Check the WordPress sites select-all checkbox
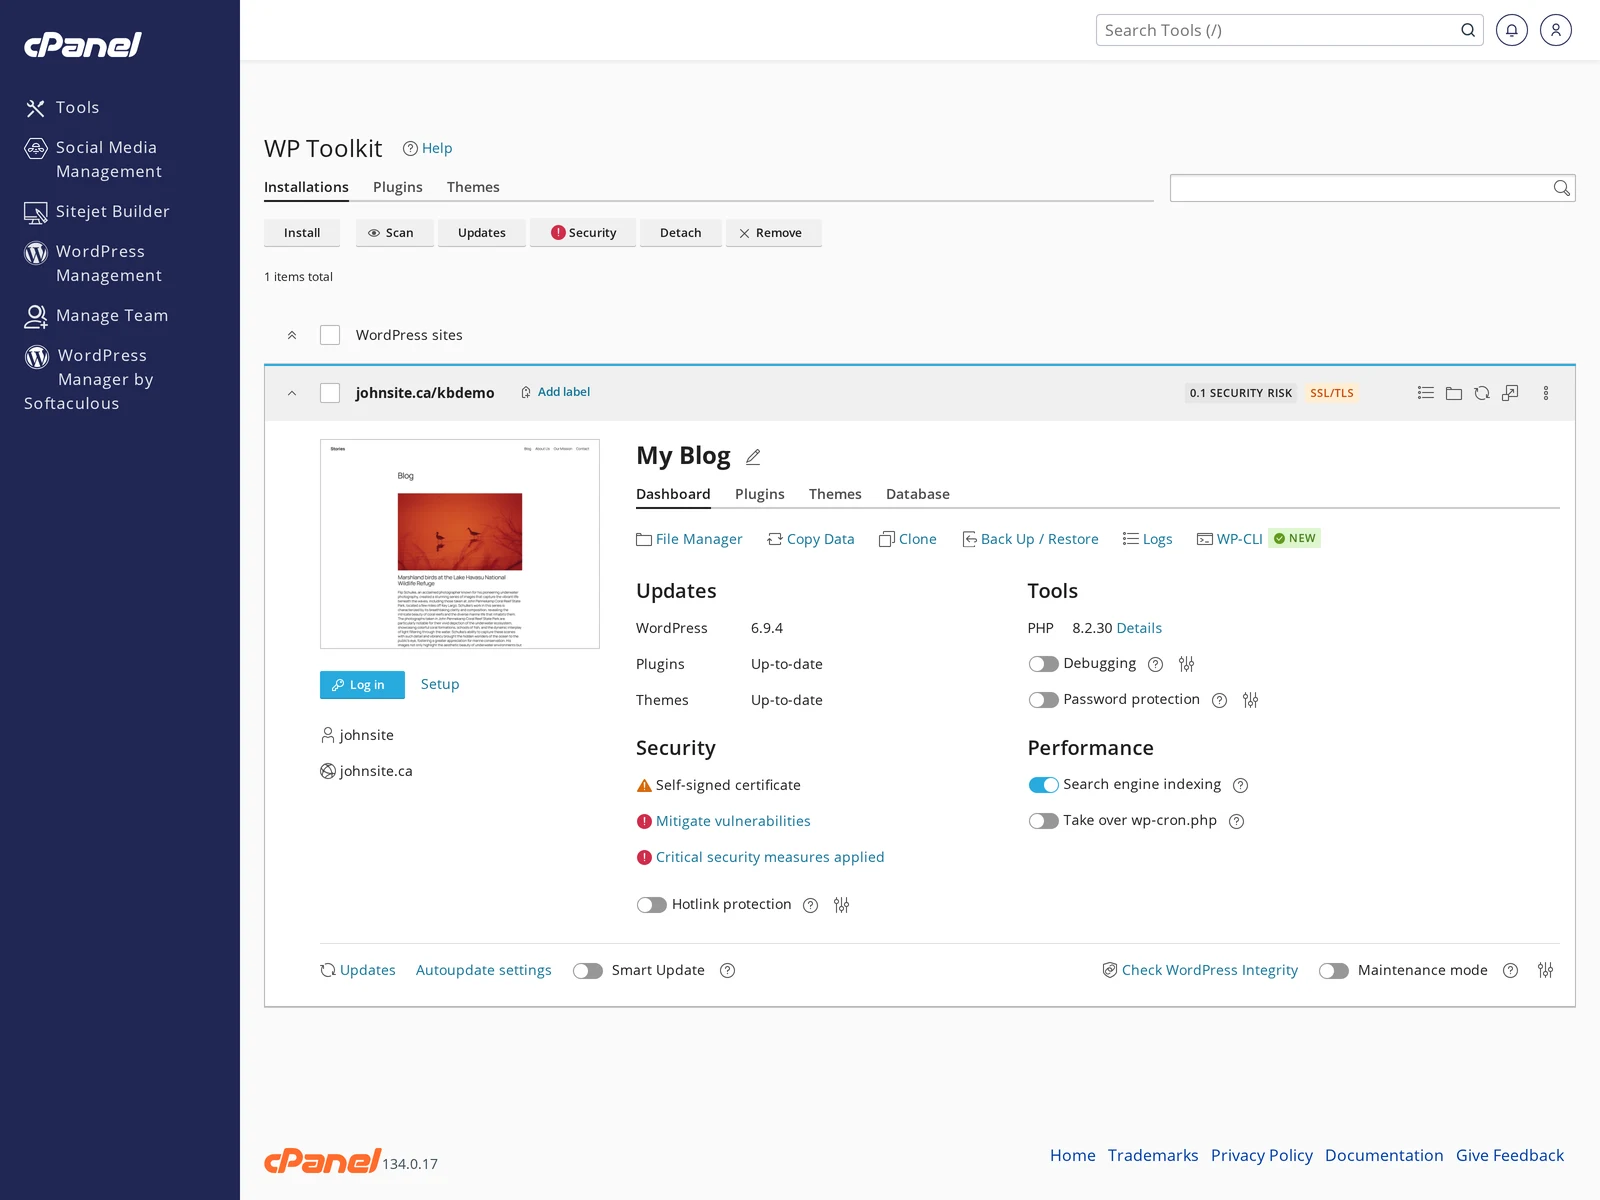Screen dimensions: 1600x1200 pyautogui.click(x=330, y=335)
